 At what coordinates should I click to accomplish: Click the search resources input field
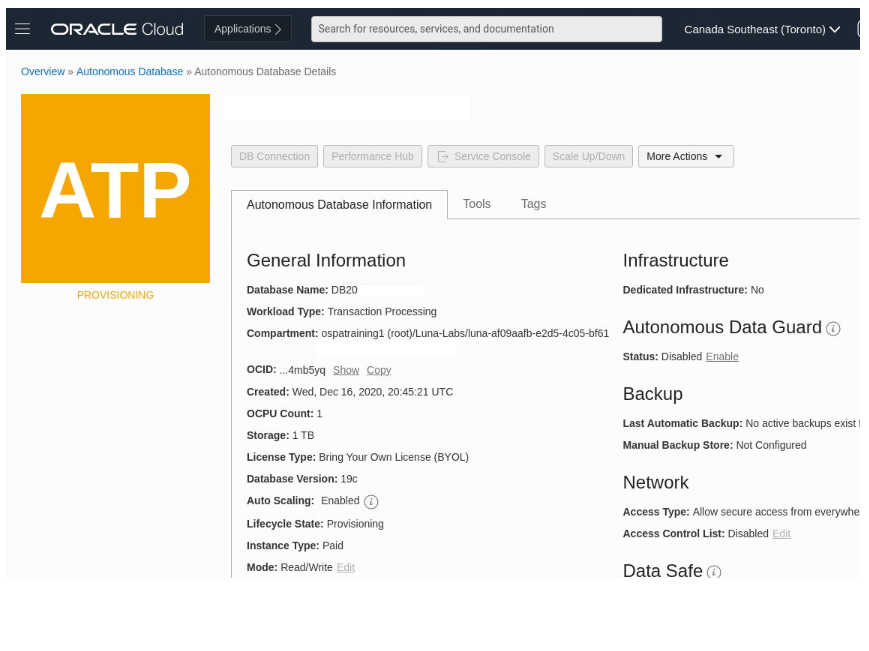pos(486,29)
